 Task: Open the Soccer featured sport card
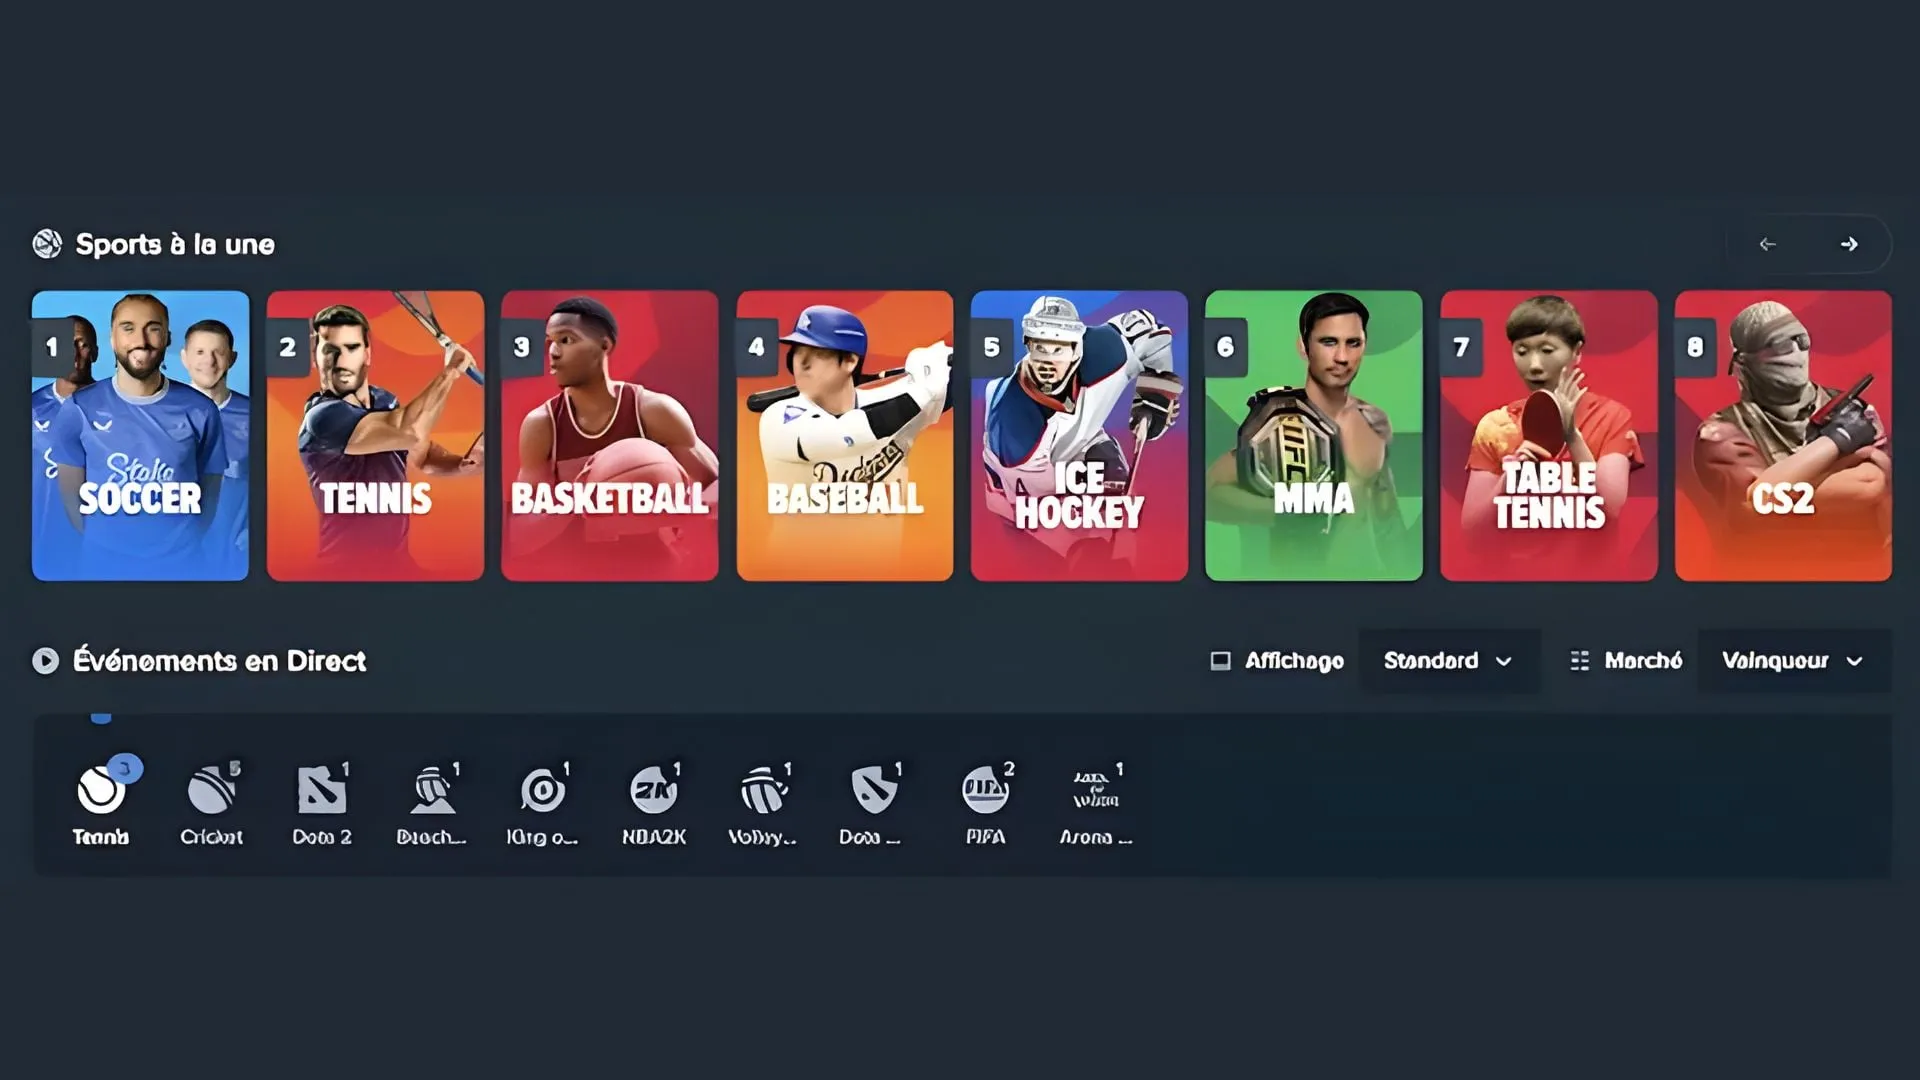point(140,436)
